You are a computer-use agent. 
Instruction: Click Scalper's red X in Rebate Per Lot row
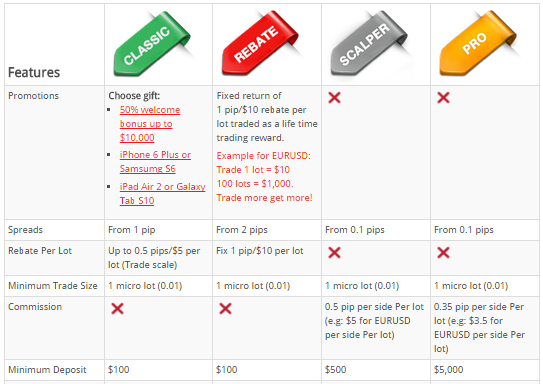coord(335,252)
